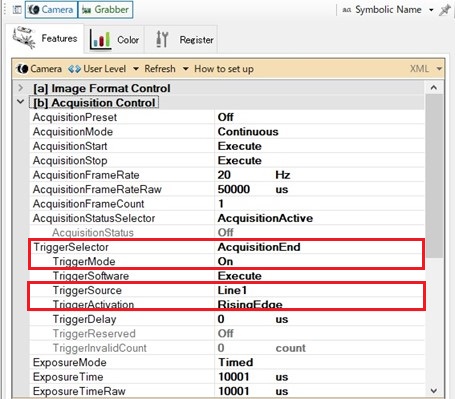Screen dimensions: 455x399
Task: Click the TriggerSource value Line1
Action: (232, 290)
